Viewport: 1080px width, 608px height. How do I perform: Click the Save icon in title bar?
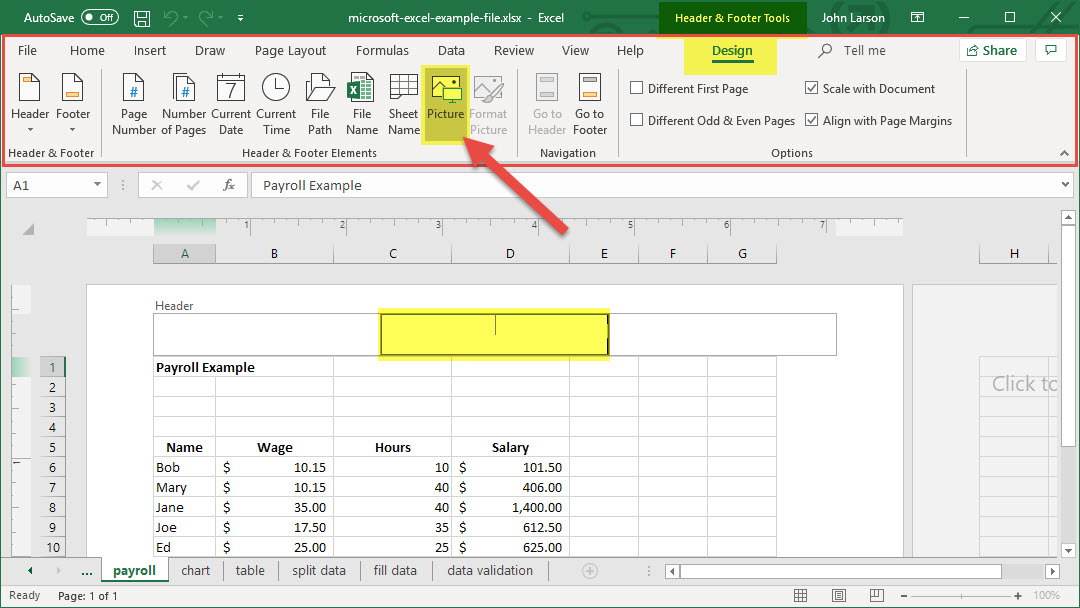[142, 18]
